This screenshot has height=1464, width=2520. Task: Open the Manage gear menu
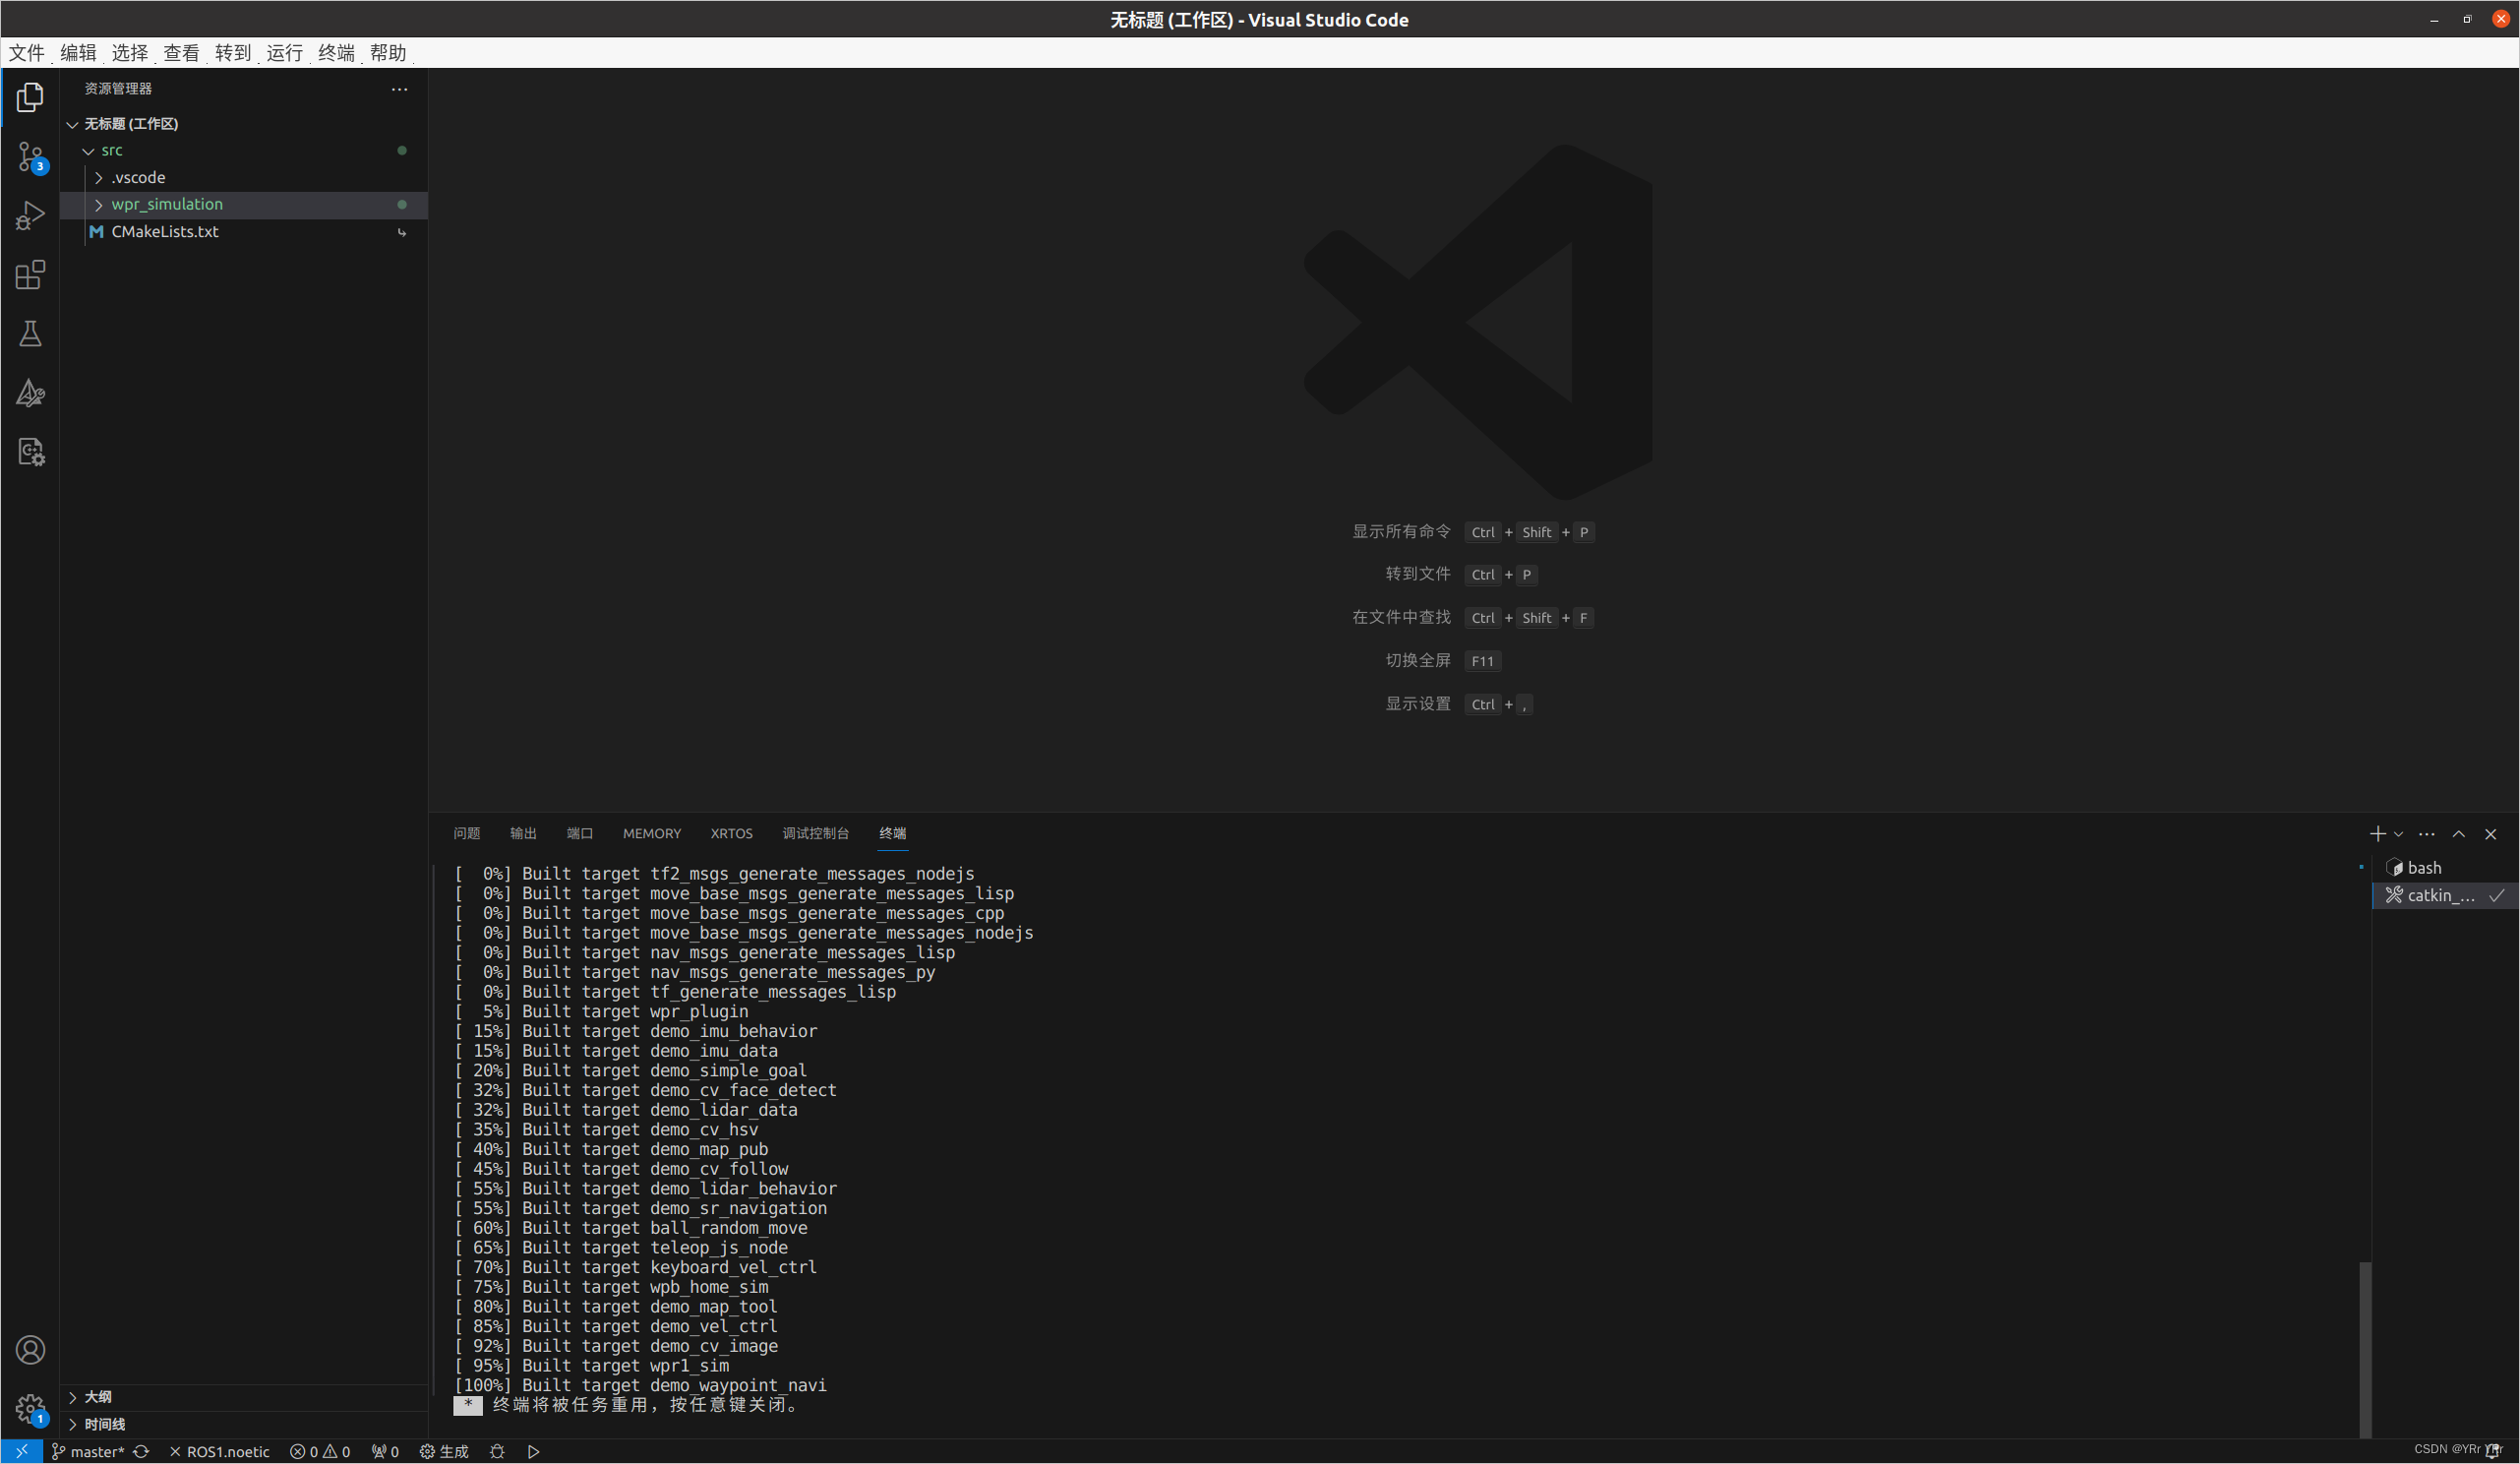[30, 1410]
